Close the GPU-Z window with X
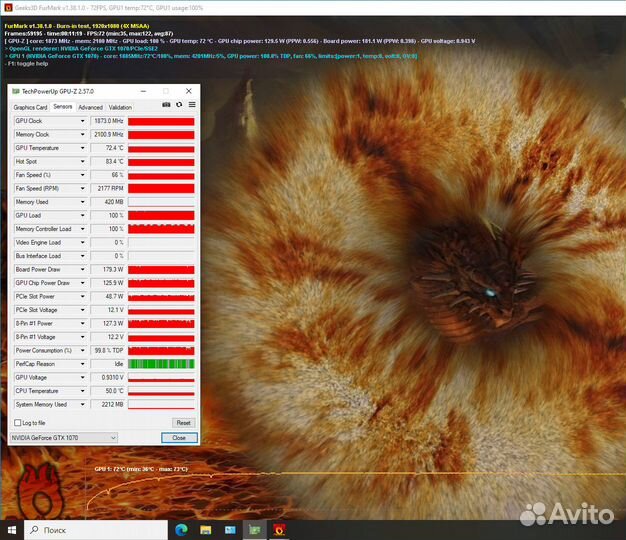626x540 pixels. (x=189, y=91)
